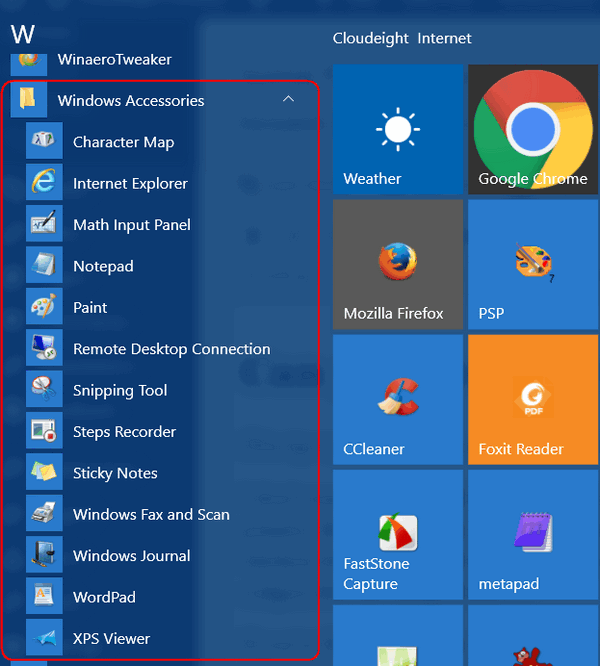Click the Internet Explorer text label

tap(130, 183)
